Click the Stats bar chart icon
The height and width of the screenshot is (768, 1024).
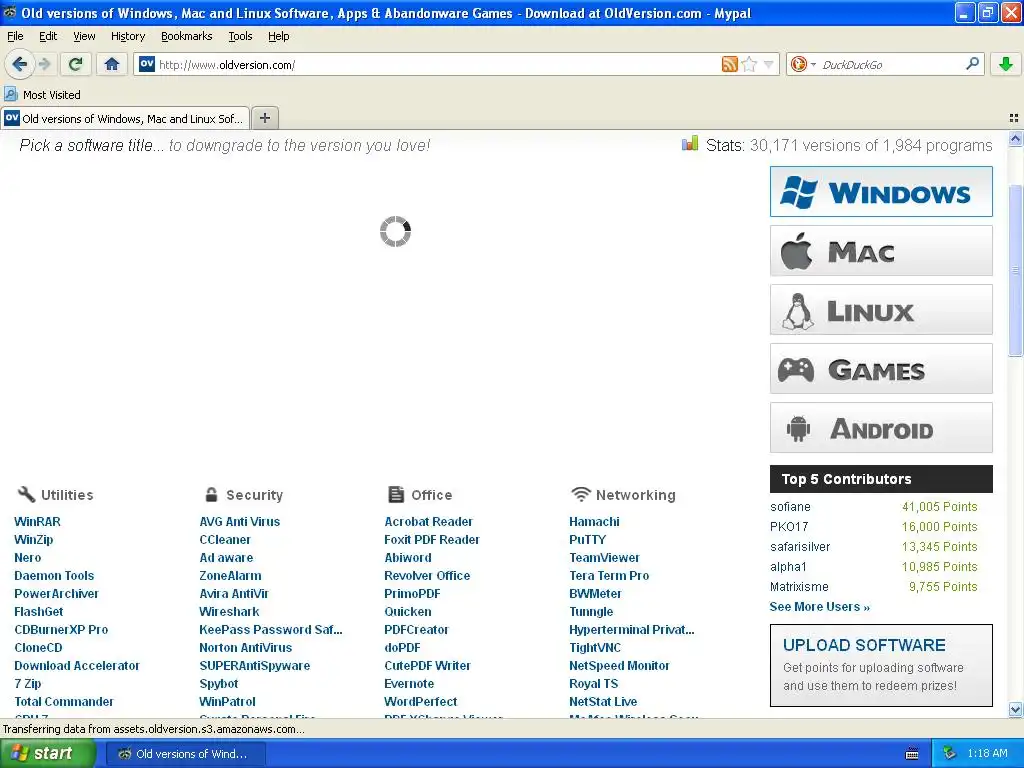pyautogui.click(x=690, y=144)
